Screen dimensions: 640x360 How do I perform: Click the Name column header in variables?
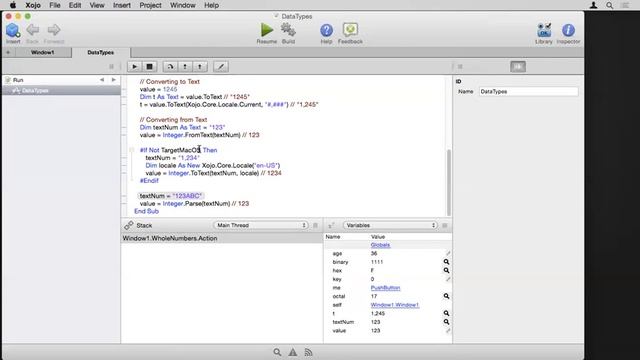click(333, 237)
